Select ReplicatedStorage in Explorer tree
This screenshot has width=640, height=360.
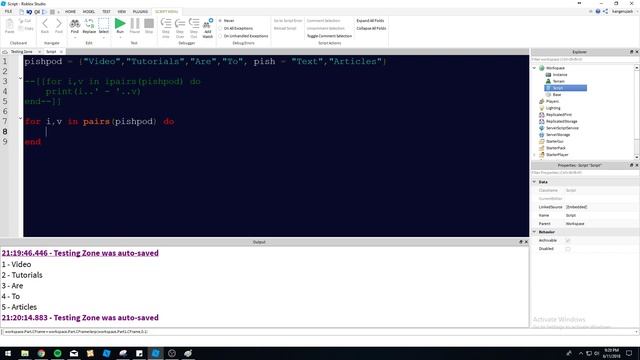[561, 122]
